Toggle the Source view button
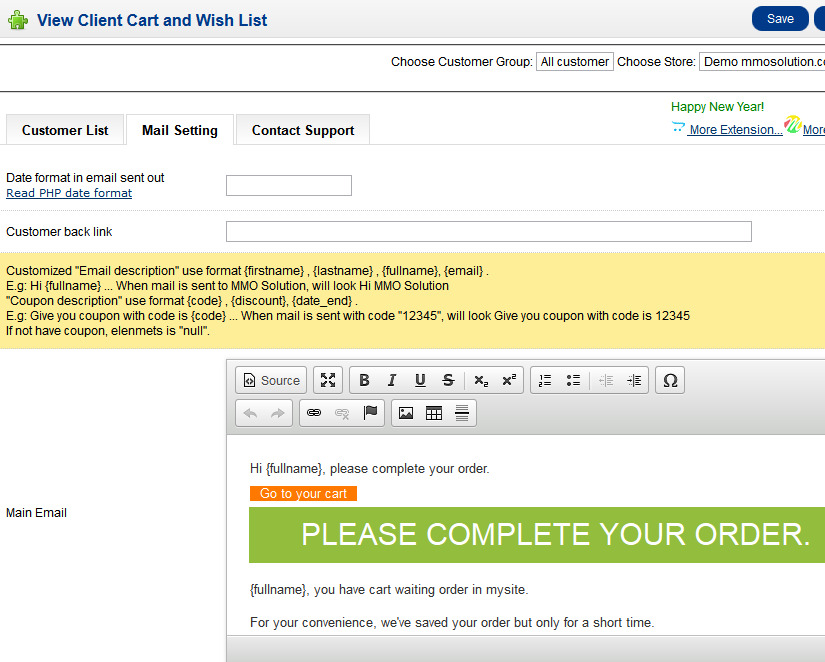This screenshot has height=662, width=825. [272, 380]
